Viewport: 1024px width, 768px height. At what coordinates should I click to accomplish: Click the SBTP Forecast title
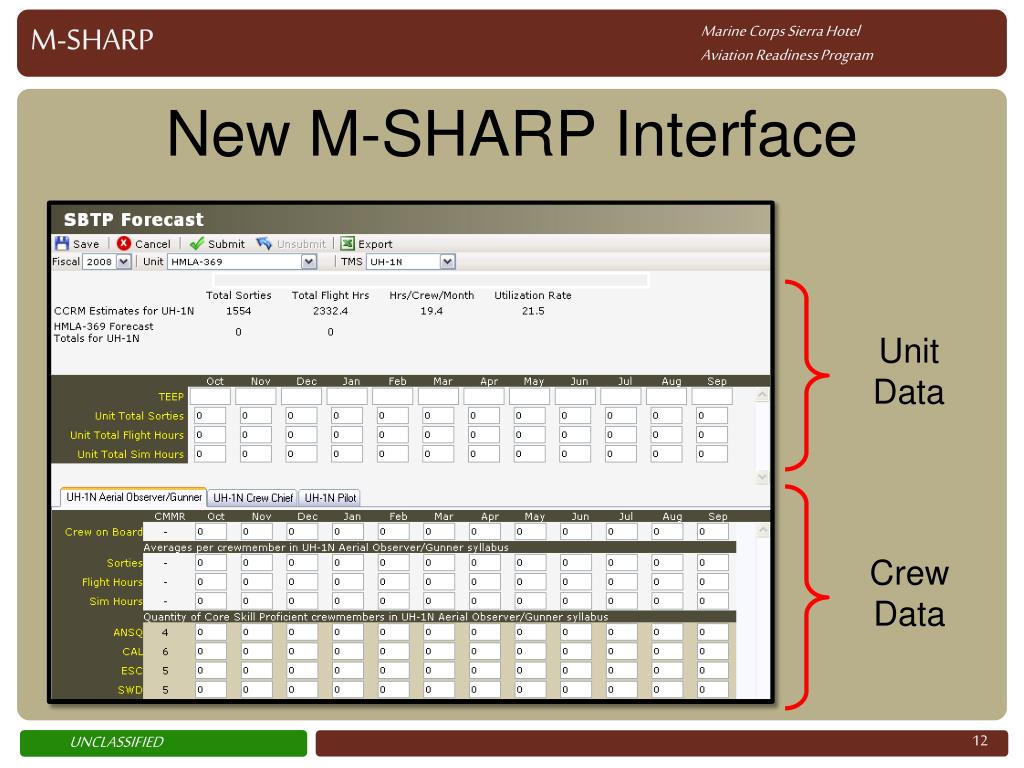[x=133, y=219]
